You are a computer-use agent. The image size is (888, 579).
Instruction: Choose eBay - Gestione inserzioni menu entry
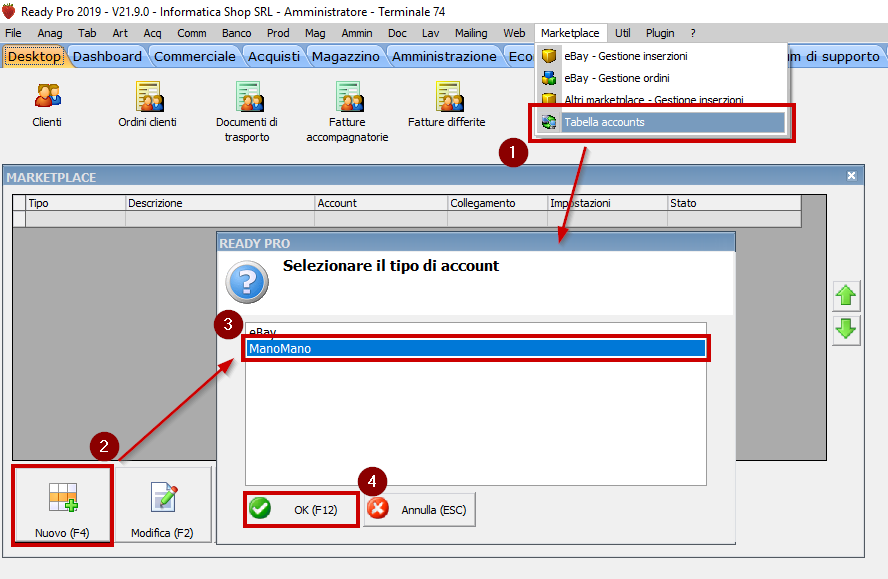pos(660,56)
